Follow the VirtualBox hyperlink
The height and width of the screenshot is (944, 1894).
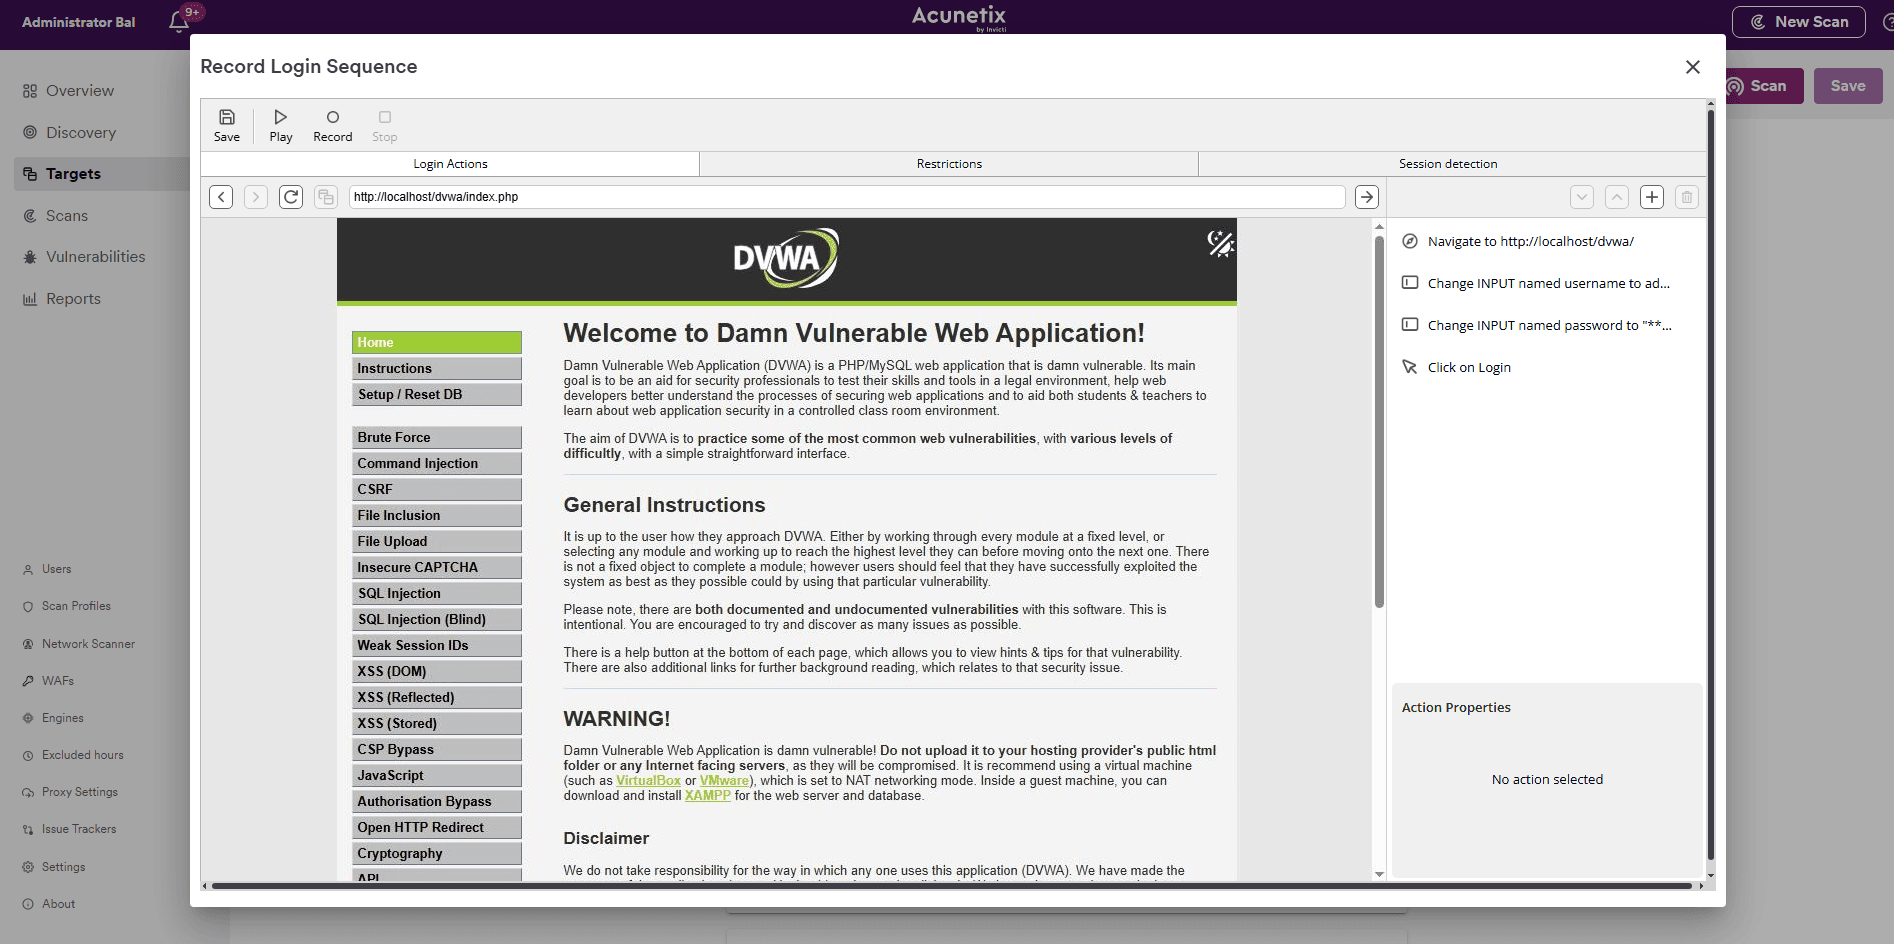coord(648,781)
